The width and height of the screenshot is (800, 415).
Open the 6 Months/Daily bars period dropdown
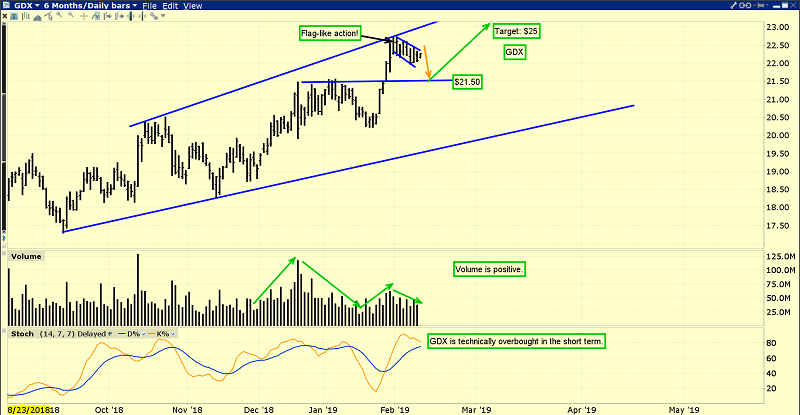point(90,6)
